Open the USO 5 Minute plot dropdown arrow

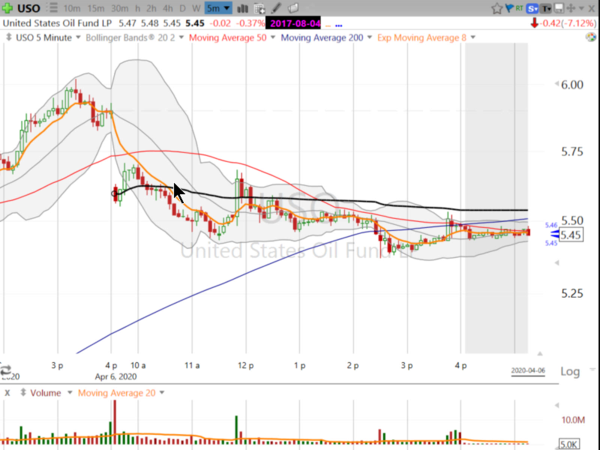(x=78, y=38)
